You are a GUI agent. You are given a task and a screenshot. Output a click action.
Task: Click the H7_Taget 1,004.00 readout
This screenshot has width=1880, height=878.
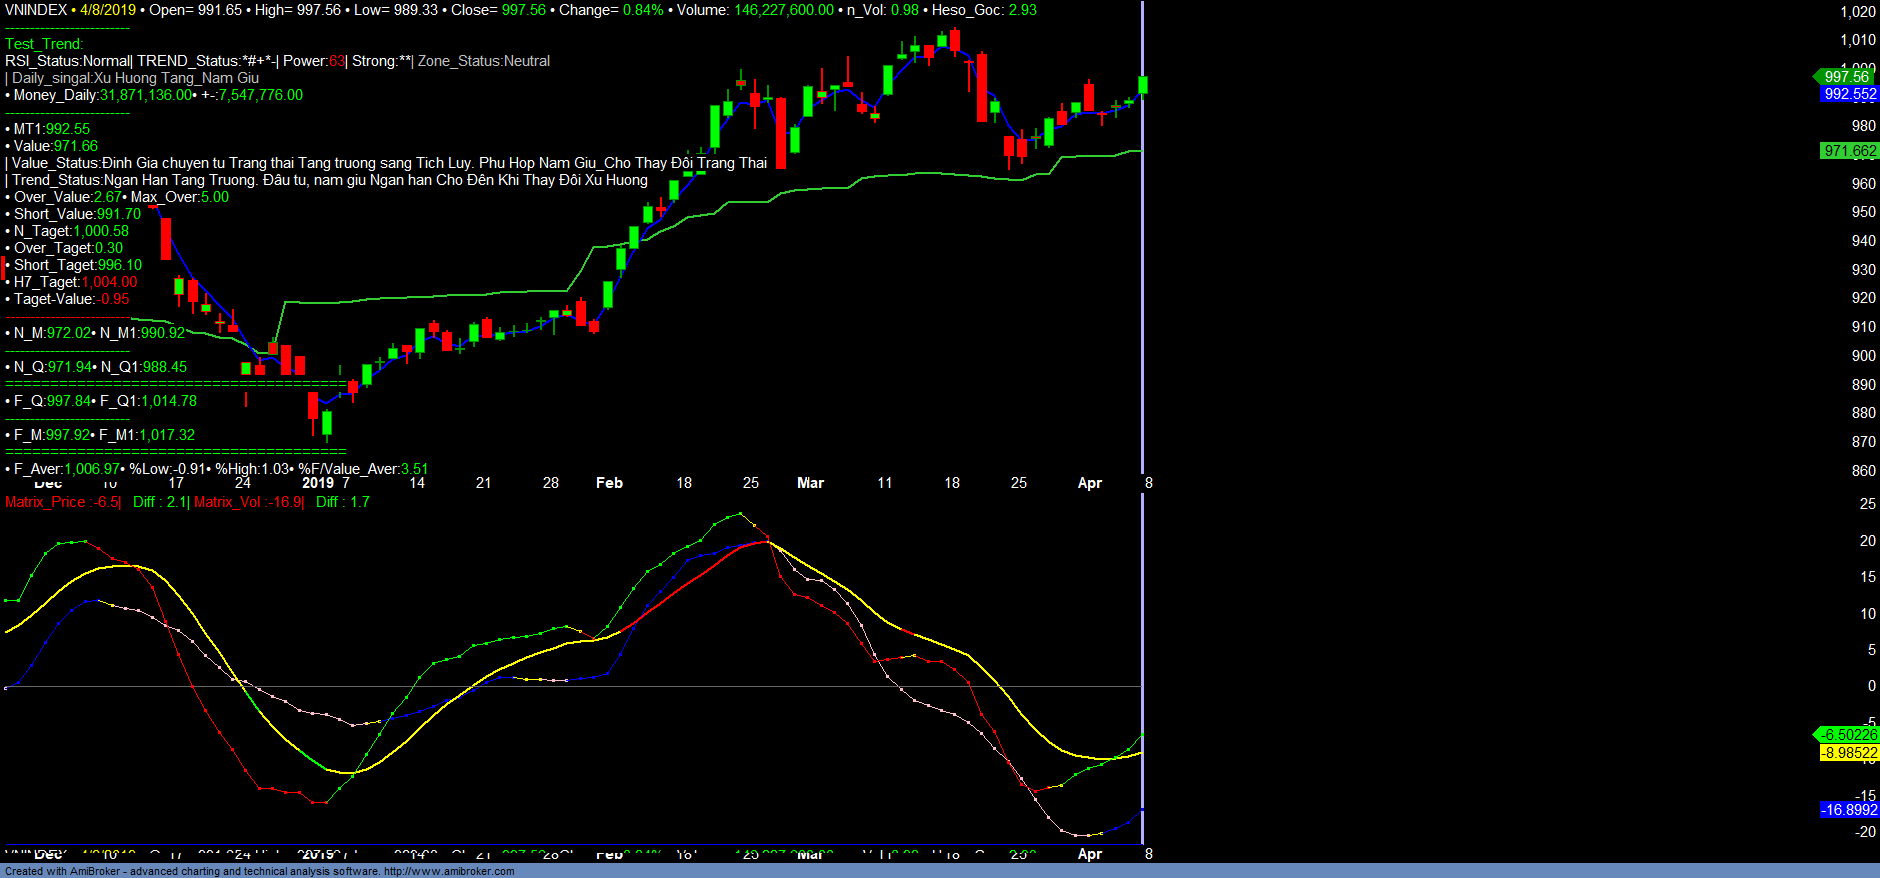(75, 282)
